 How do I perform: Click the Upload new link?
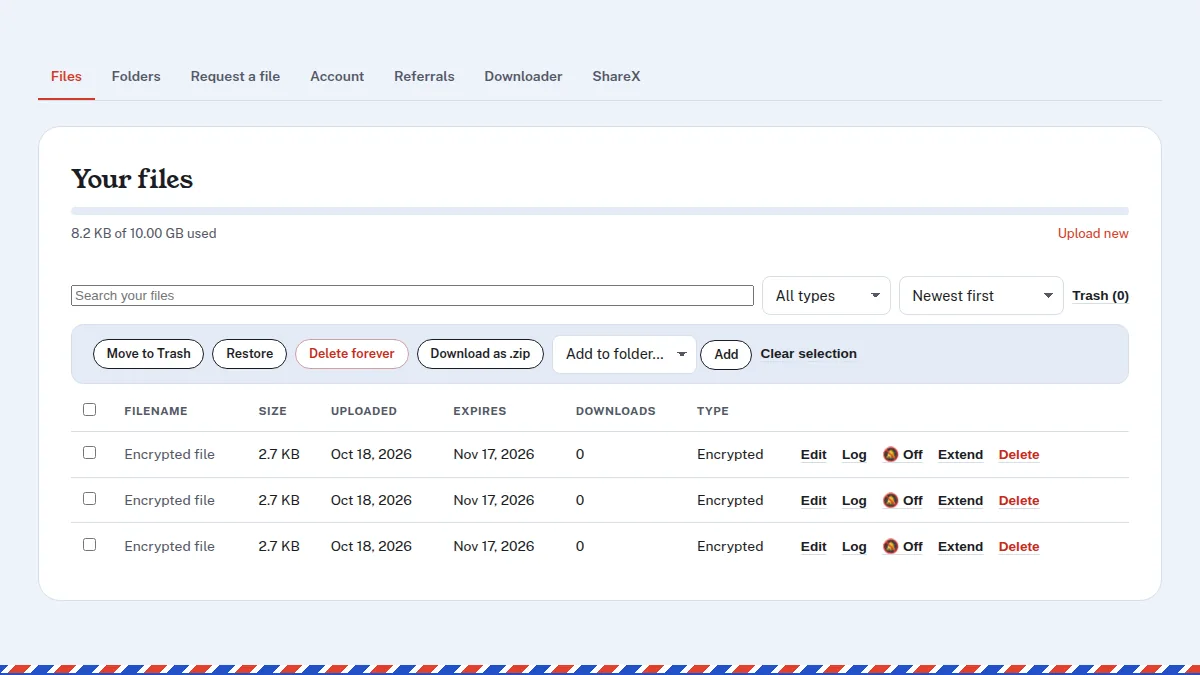(1093, 234)
